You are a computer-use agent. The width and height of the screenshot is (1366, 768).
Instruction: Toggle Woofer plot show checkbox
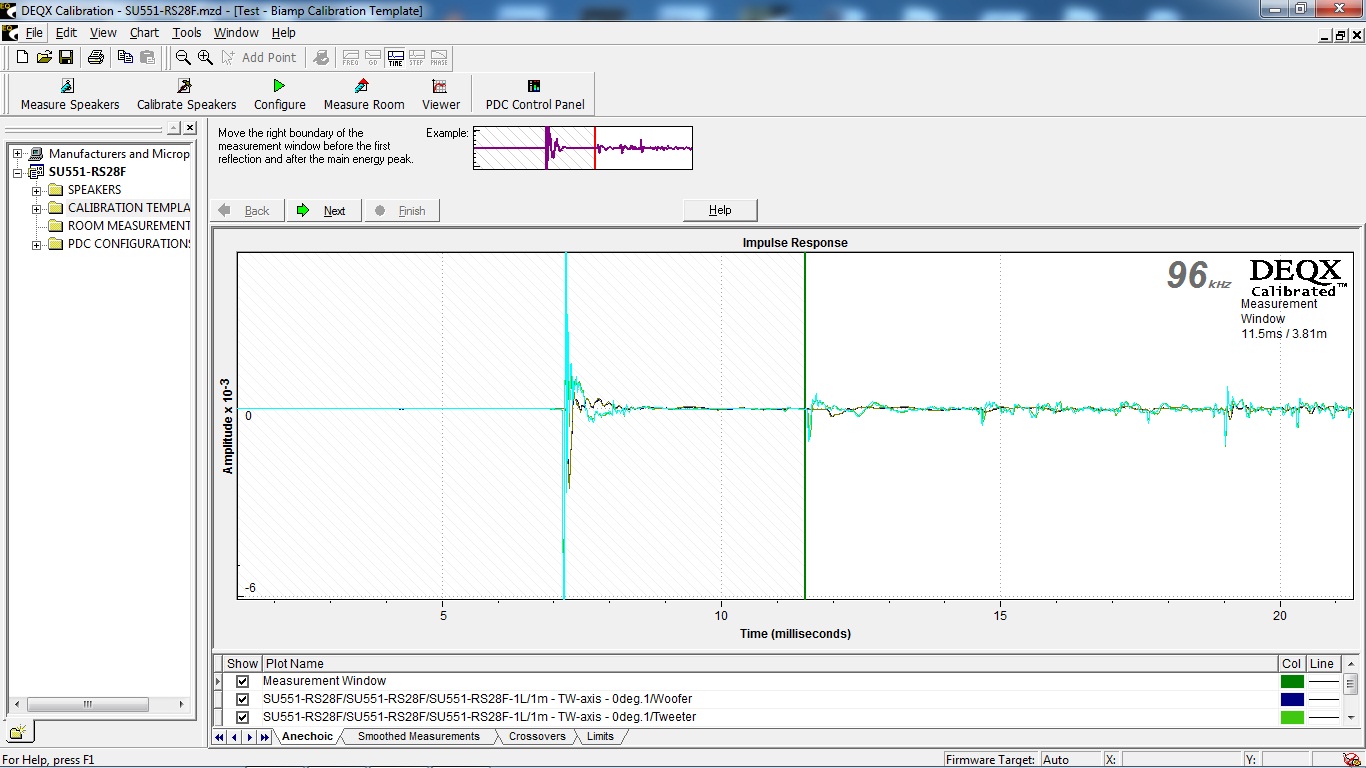(x=242, y=699)
